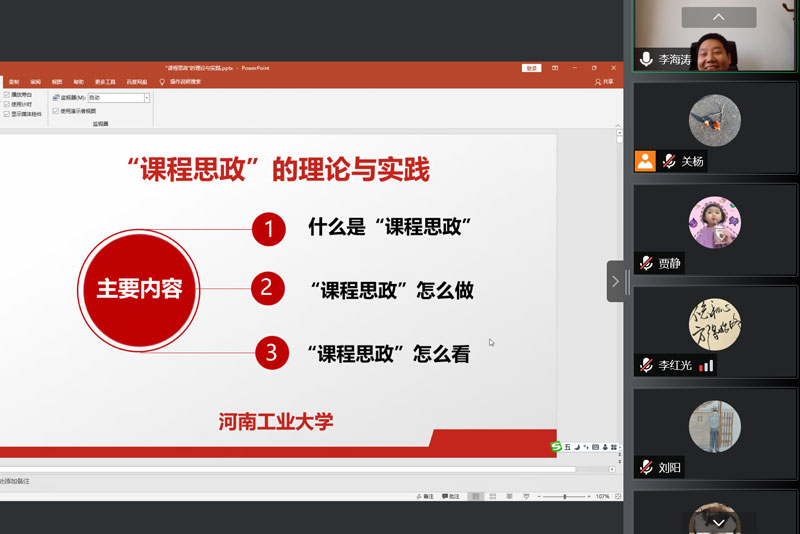Open the 录制 ribbon tab
The image size is (800, 534).
click(14, 82)
